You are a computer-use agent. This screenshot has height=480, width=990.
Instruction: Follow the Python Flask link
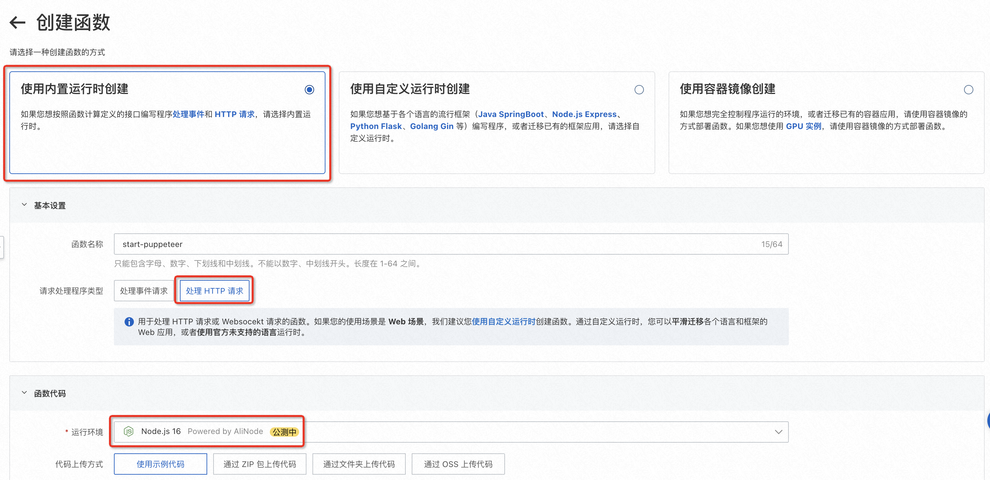[376, 126]
